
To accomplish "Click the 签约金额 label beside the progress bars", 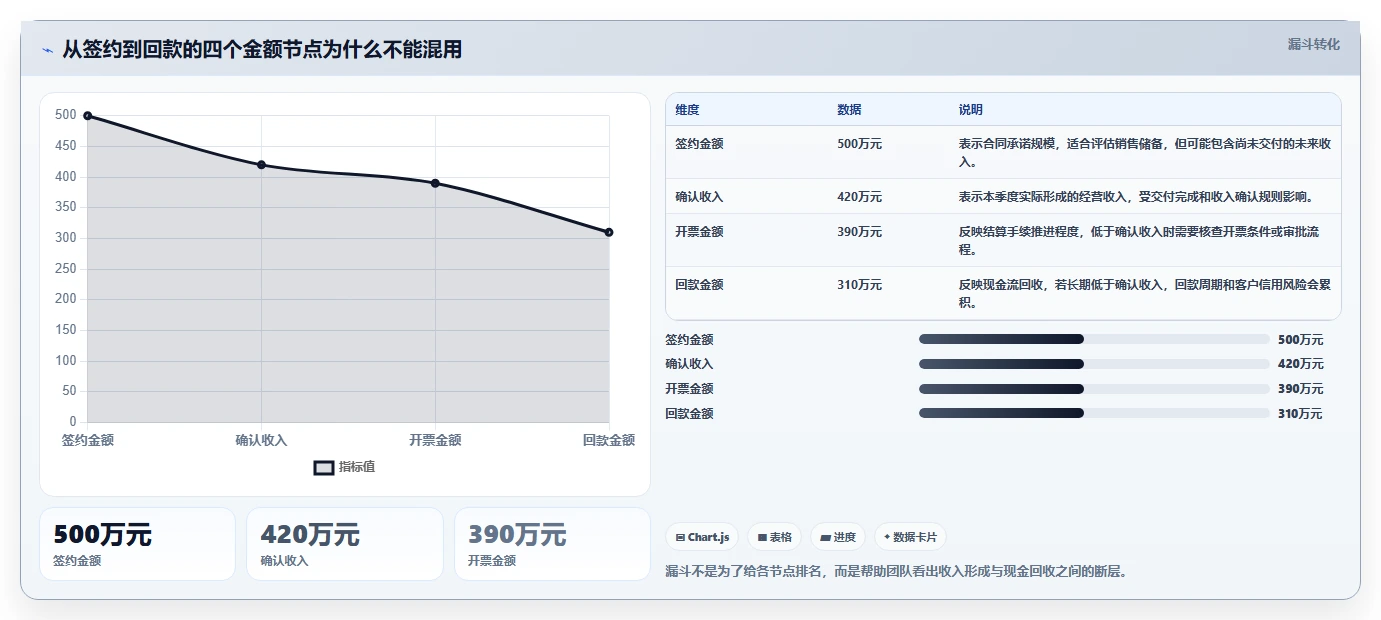I will pos(689,340).
